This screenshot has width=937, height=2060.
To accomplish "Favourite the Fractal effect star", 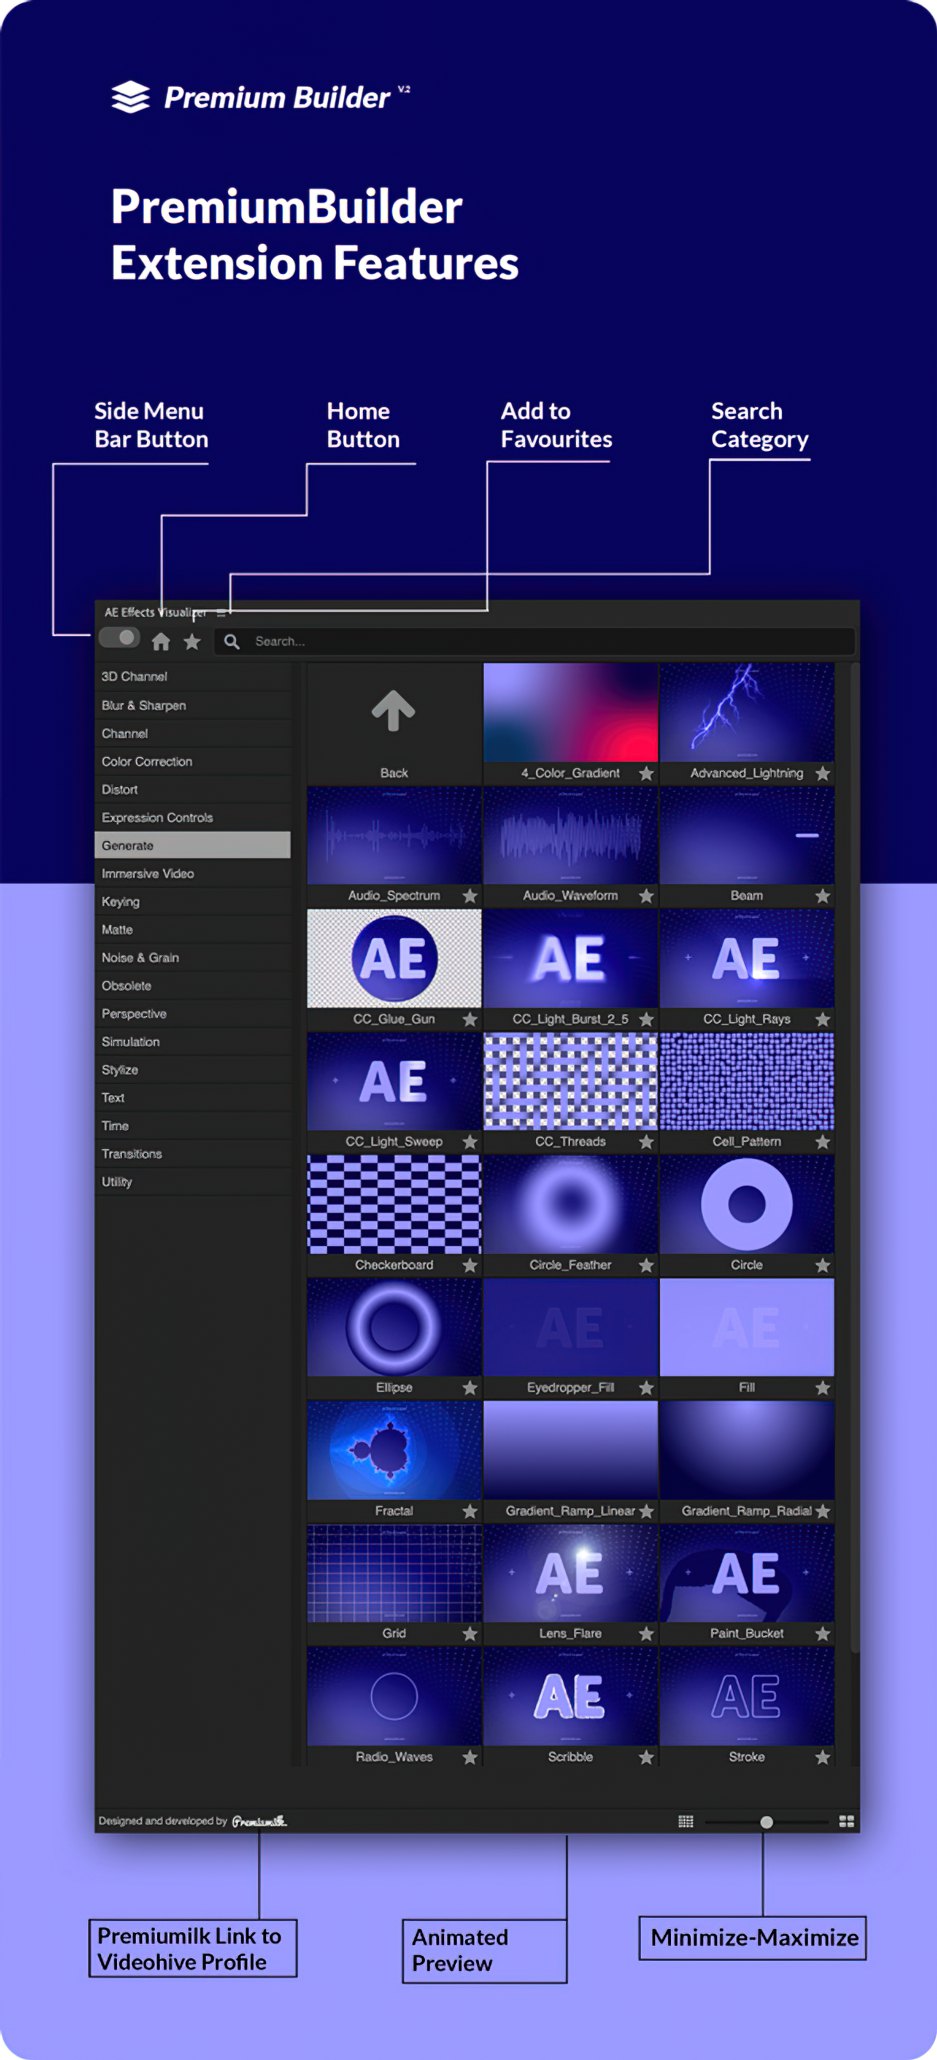I will (470, 1511).
